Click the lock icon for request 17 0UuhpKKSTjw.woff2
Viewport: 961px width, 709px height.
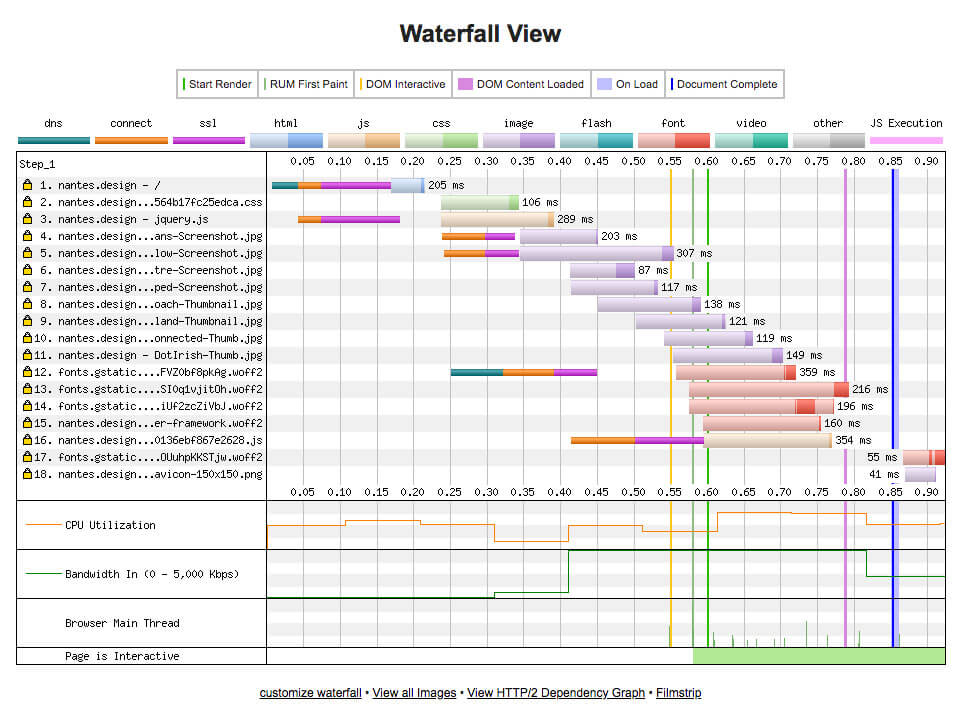(27, 457)
